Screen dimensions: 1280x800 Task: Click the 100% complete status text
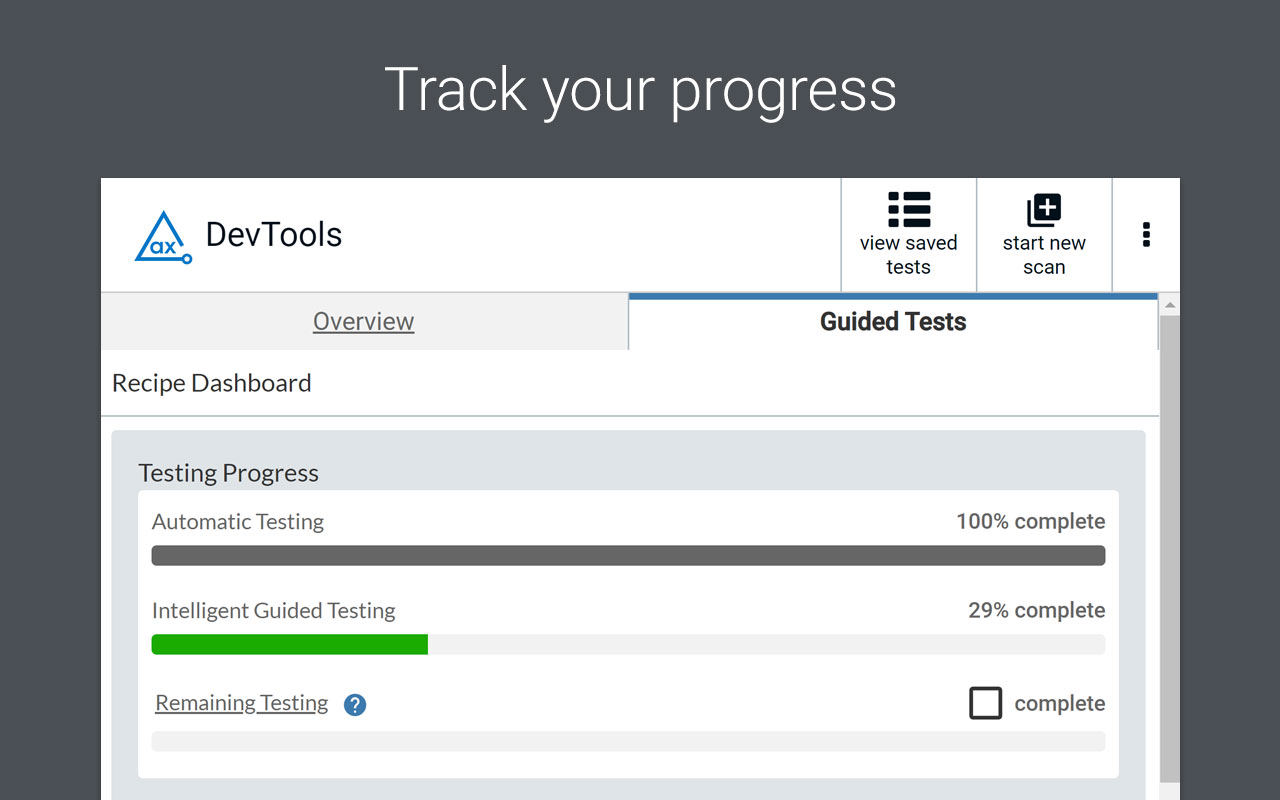(x=1030, y=521)
